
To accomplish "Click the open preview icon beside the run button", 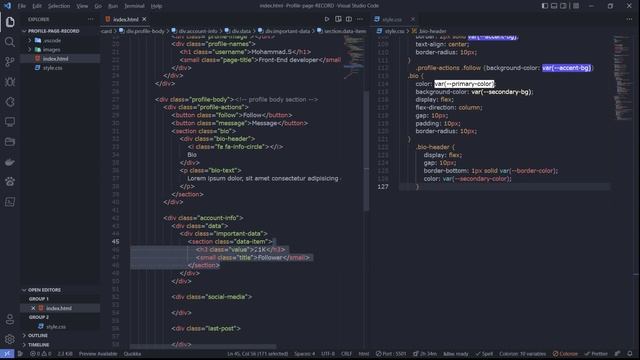I will (338, 19).
